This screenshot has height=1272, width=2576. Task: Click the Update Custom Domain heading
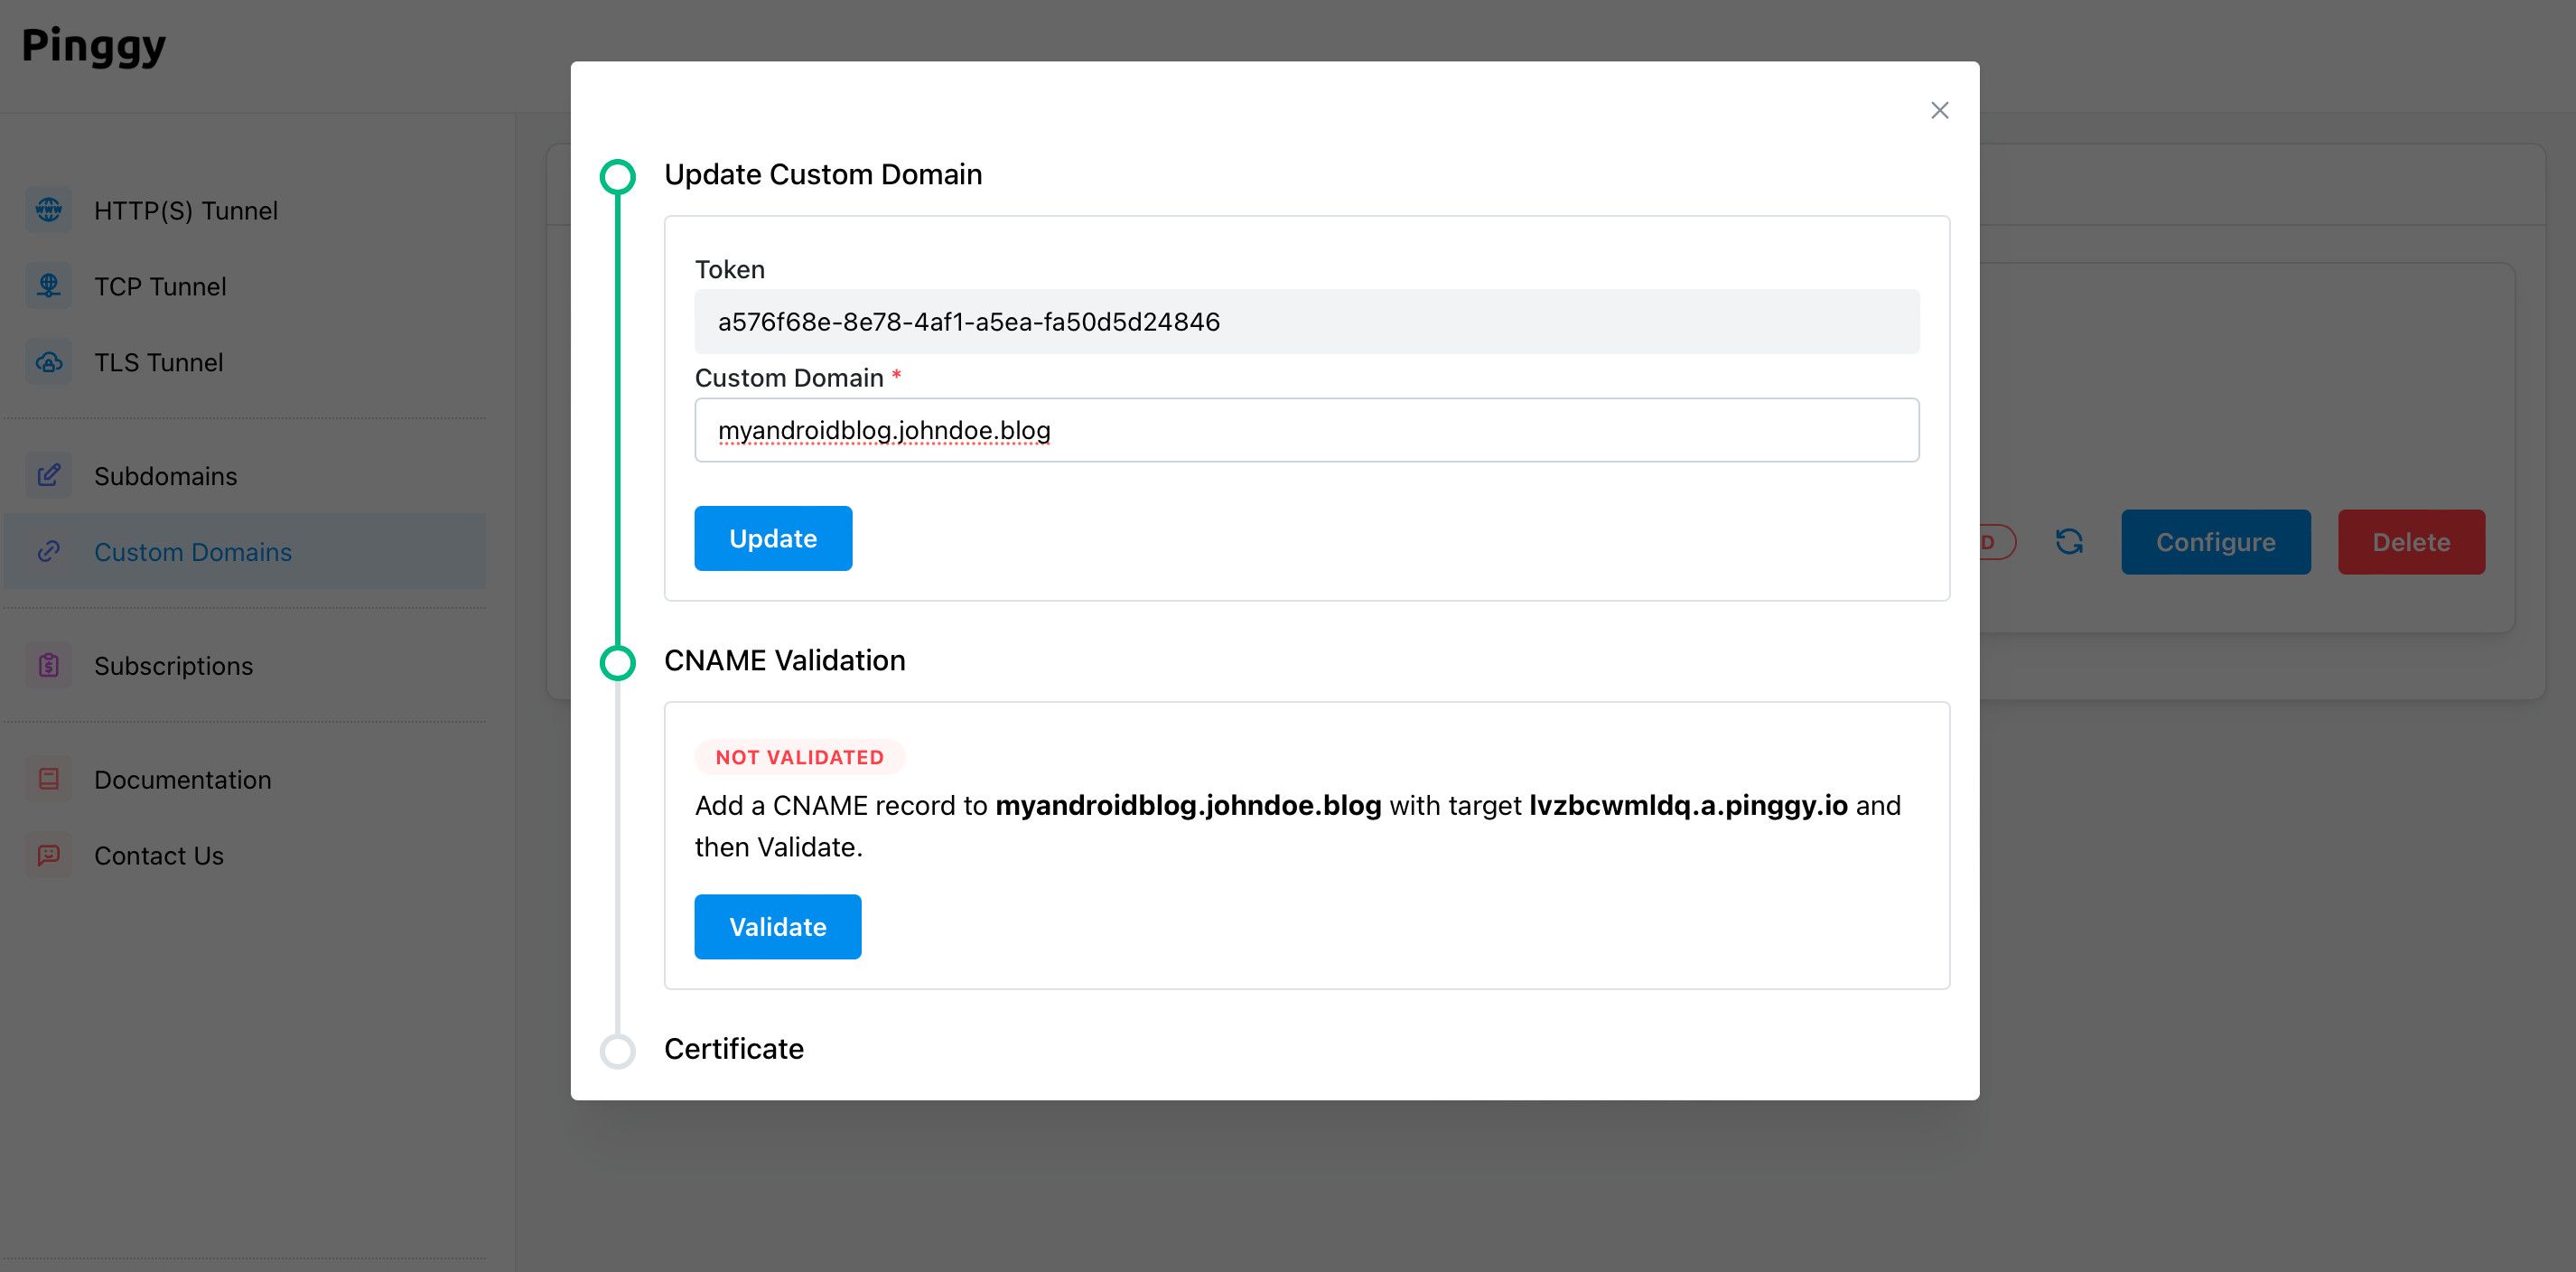823,174
